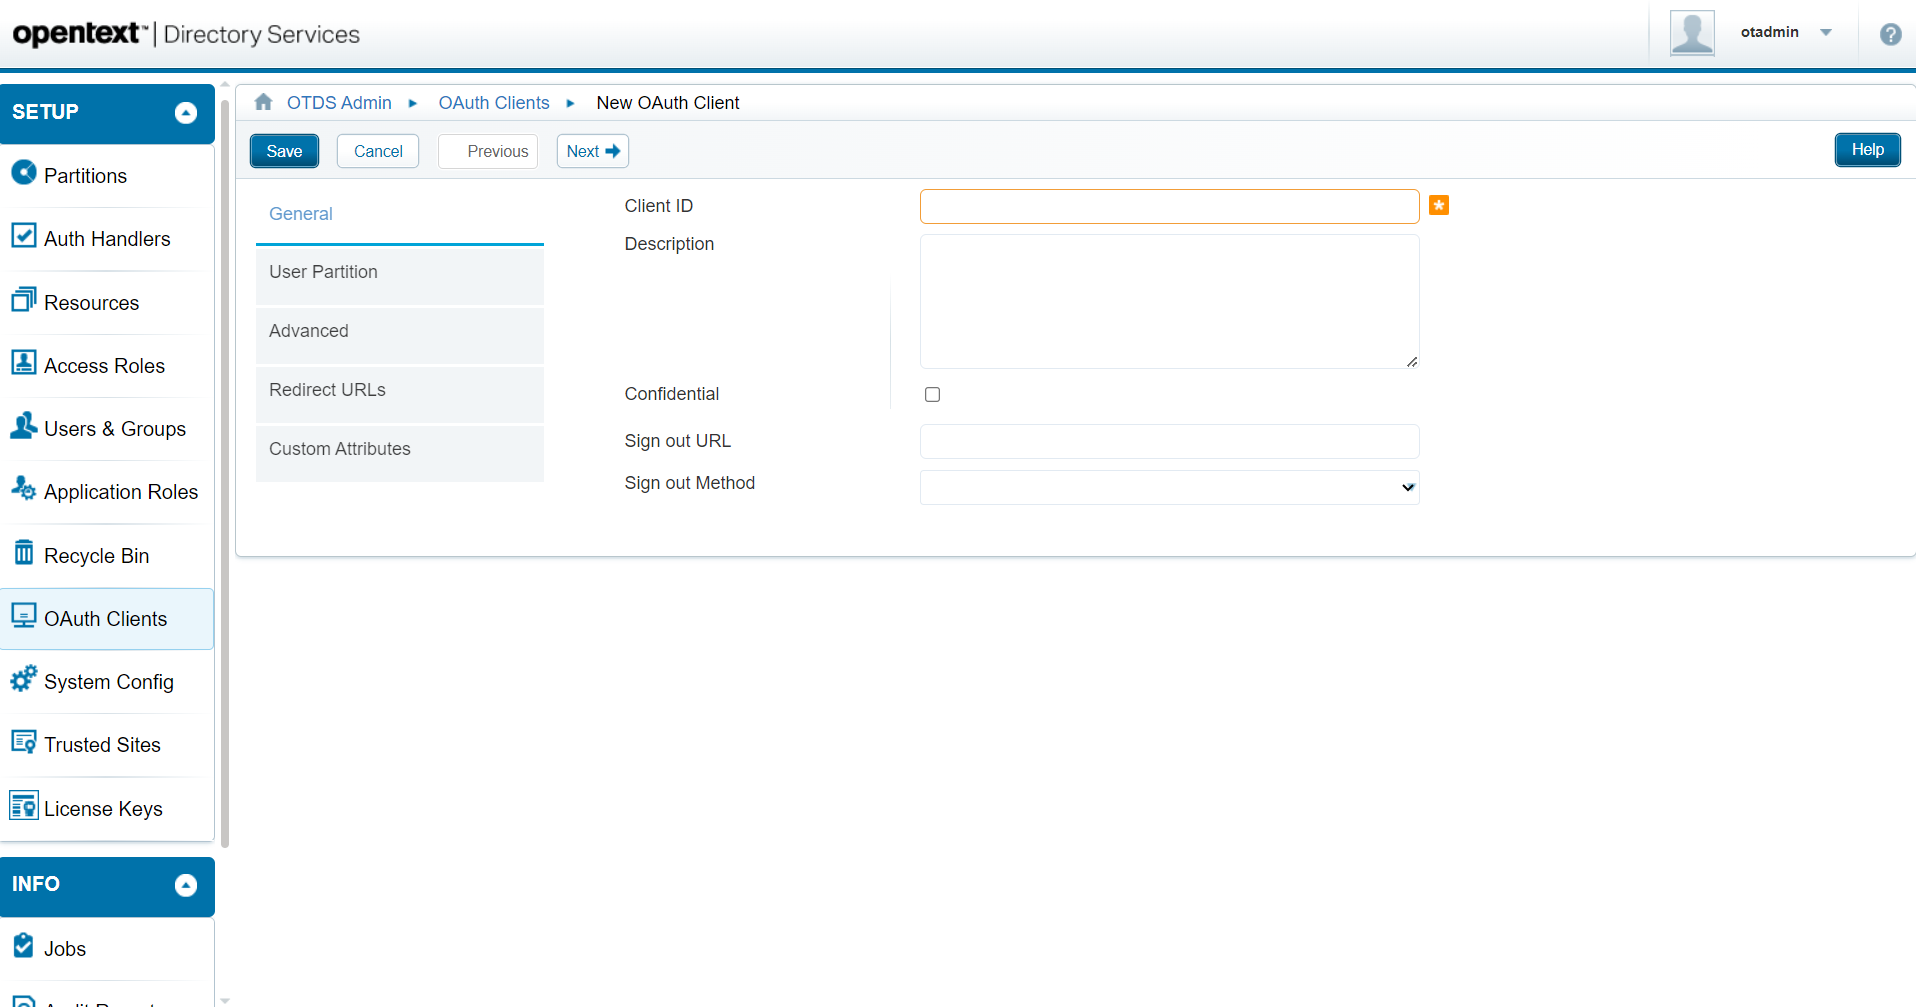The height and width of the screenshot is (1007, 1916).
Task: Select the Users & Groups icon
Action: click(x=24, y=426)
